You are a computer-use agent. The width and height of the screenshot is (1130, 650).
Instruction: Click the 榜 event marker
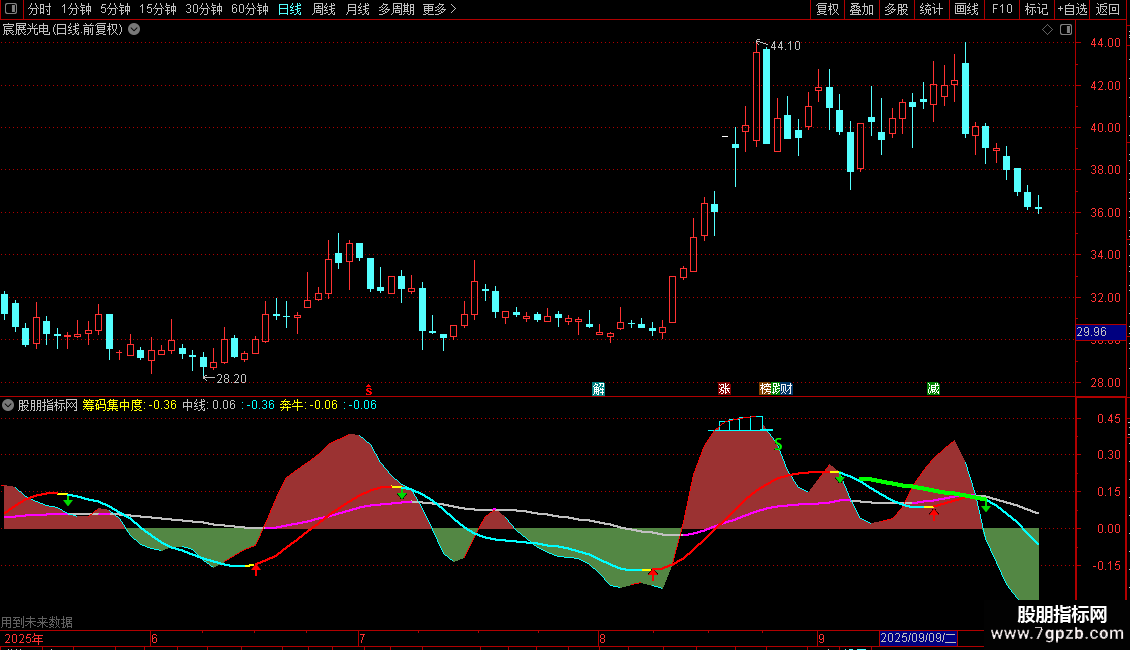tap(765, 389)
